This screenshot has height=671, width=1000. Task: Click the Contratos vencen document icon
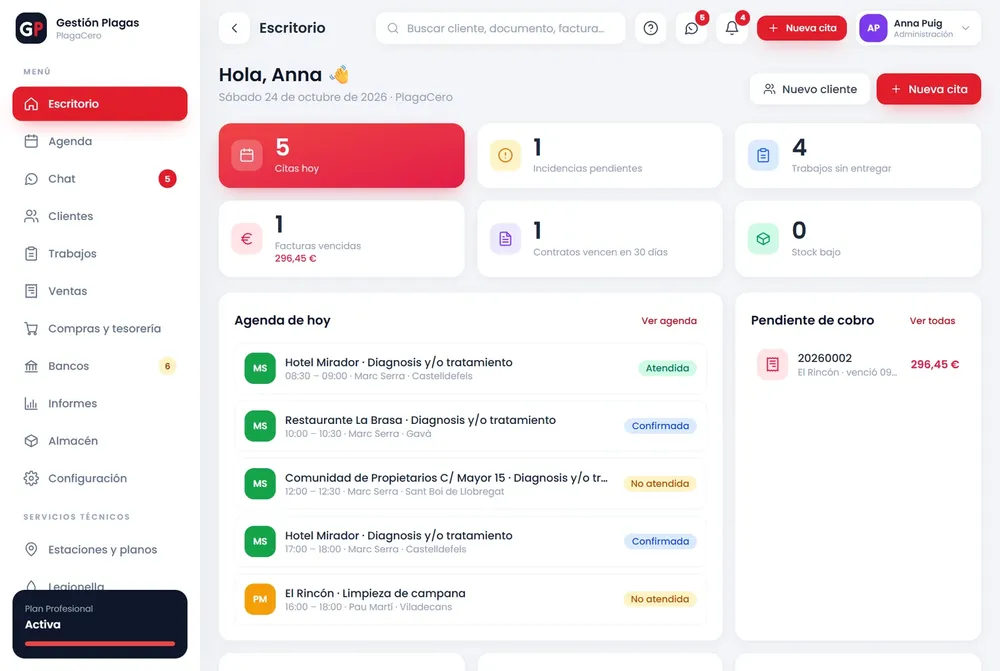(505, 239)
